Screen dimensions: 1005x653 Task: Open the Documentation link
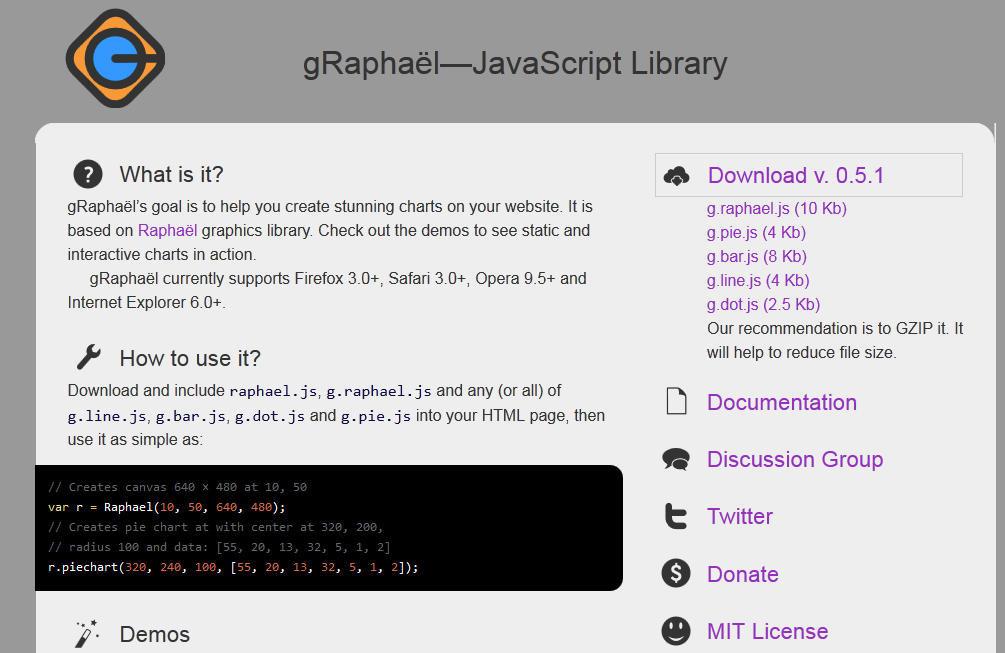click(781, 403)
